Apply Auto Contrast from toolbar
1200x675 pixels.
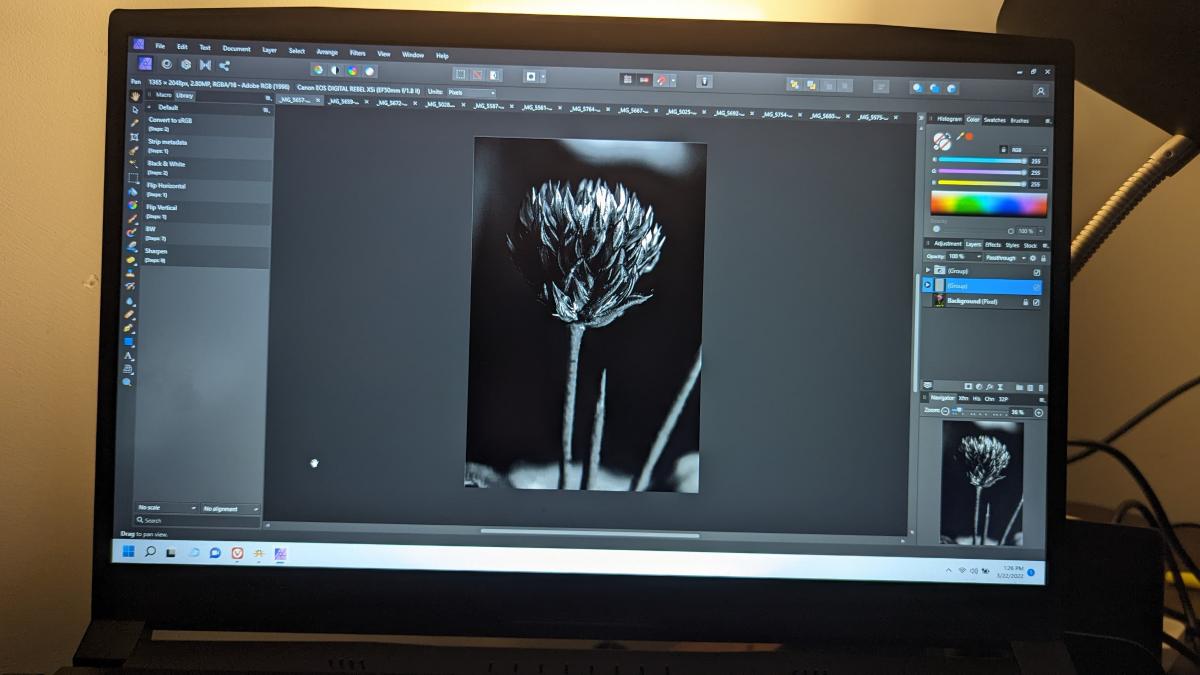point(335,70)
